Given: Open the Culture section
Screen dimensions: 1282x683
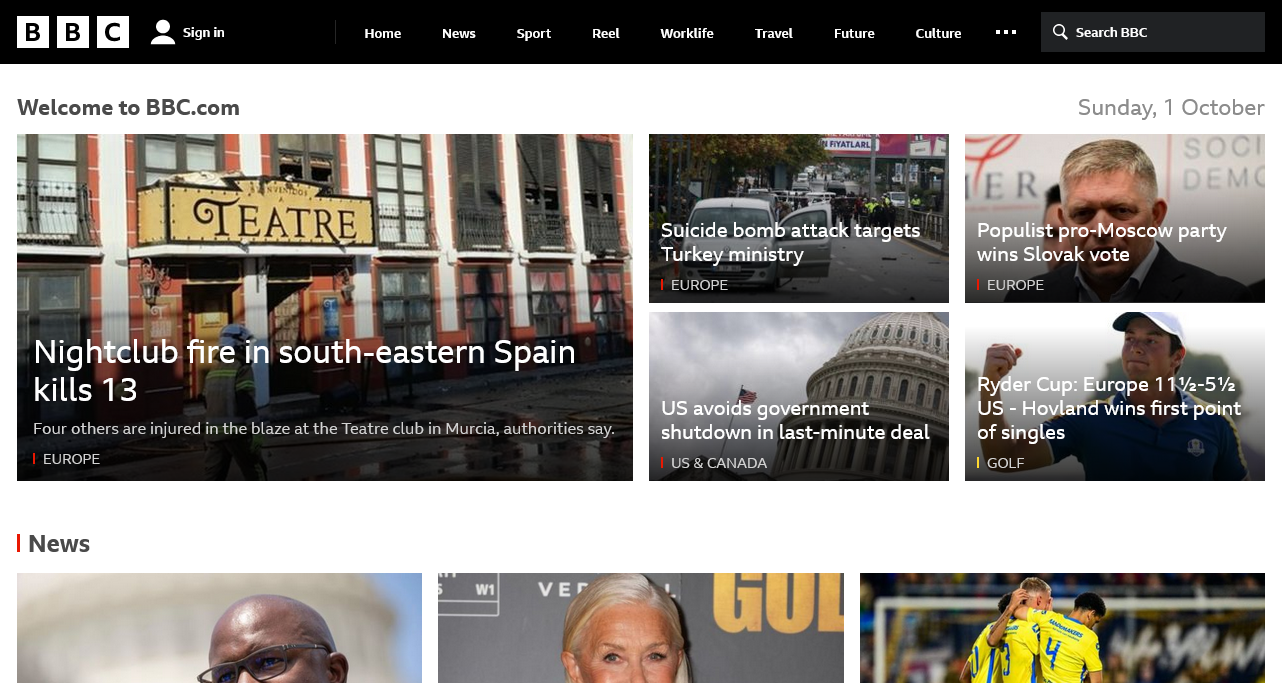Looking at the screenshot, I should tap(938, 33).
